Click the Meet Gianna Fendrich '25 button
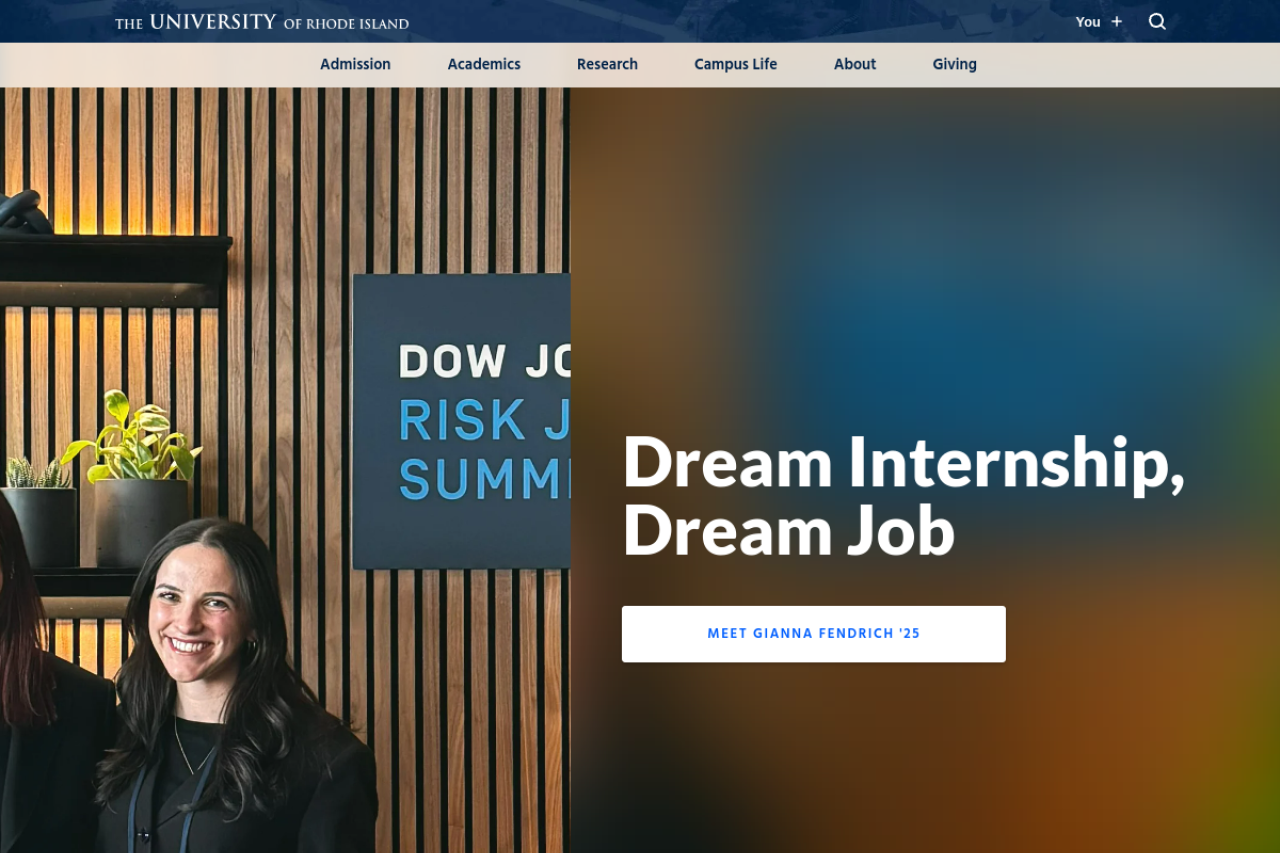Viewport: 1280px width, 853px height. pos(814,634)
